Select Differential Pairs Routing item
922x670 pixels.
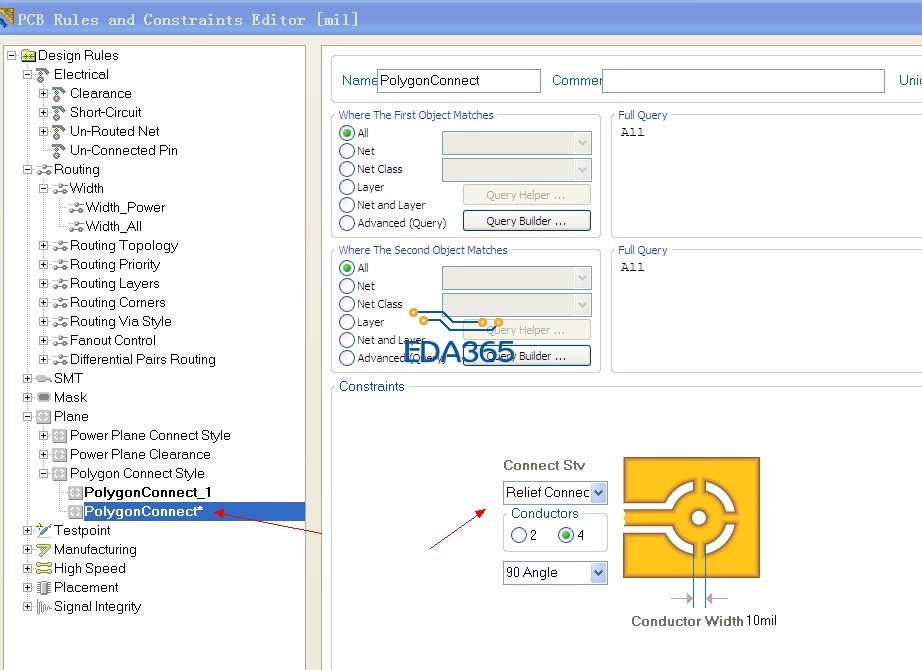(143, 359)
